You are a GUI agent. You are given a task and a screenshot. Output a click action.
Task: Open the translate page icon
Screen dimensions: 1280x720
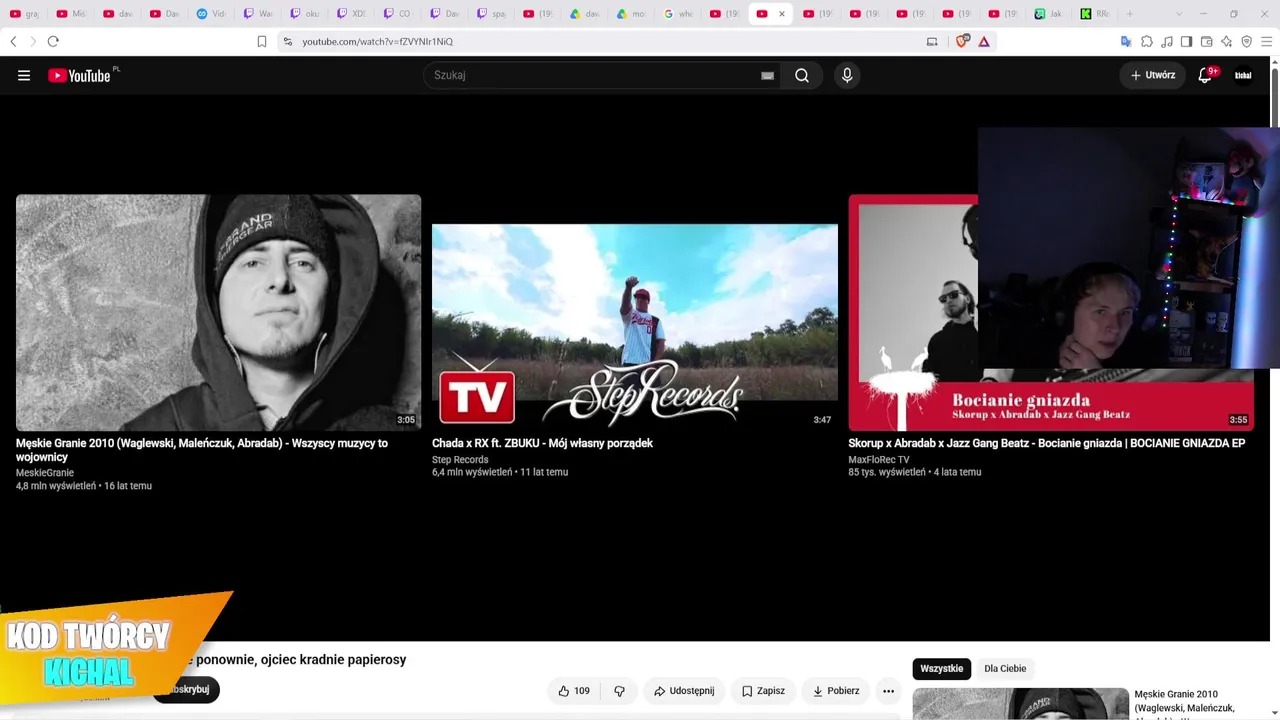point(1126,41)
